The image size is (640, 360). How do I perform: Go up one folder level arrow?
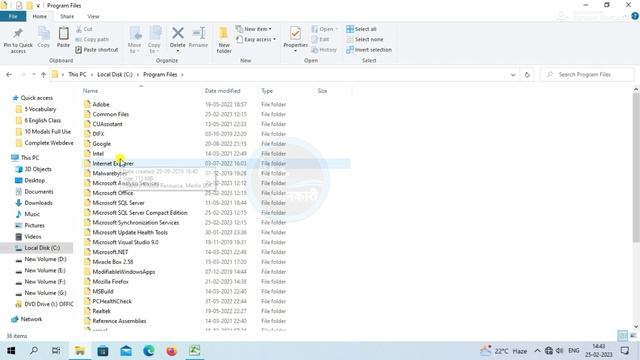[x=43, y=75]
